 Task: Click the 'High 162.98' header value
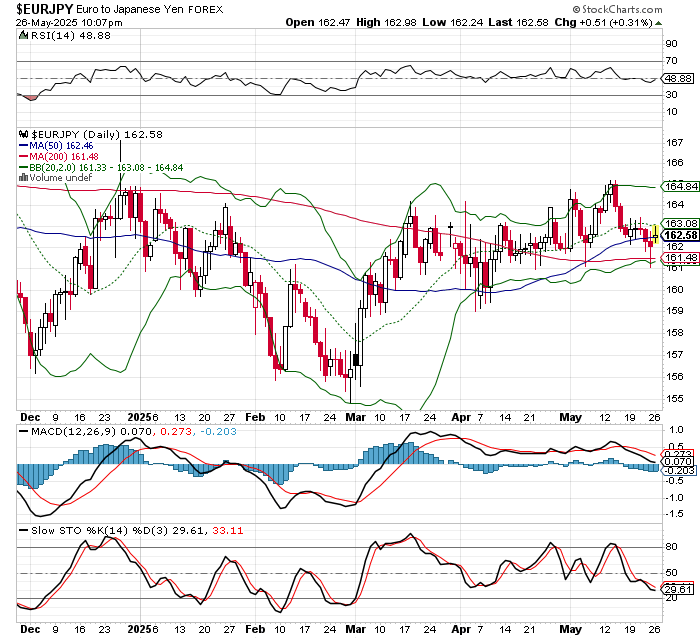387,22
